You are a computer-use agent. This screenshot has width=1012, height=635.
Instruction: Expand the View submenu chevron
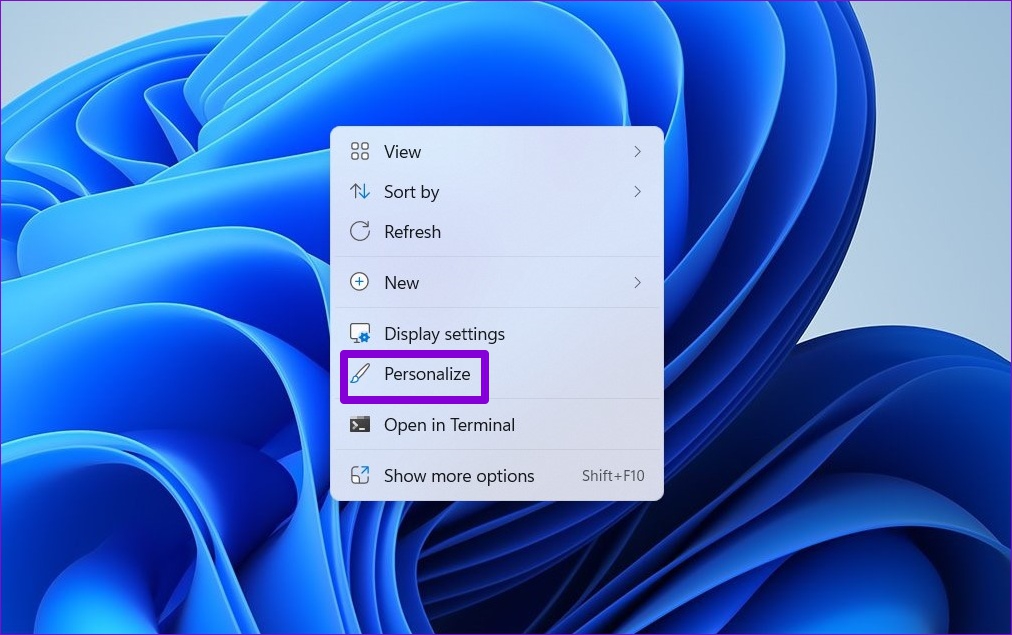[638, 152]
